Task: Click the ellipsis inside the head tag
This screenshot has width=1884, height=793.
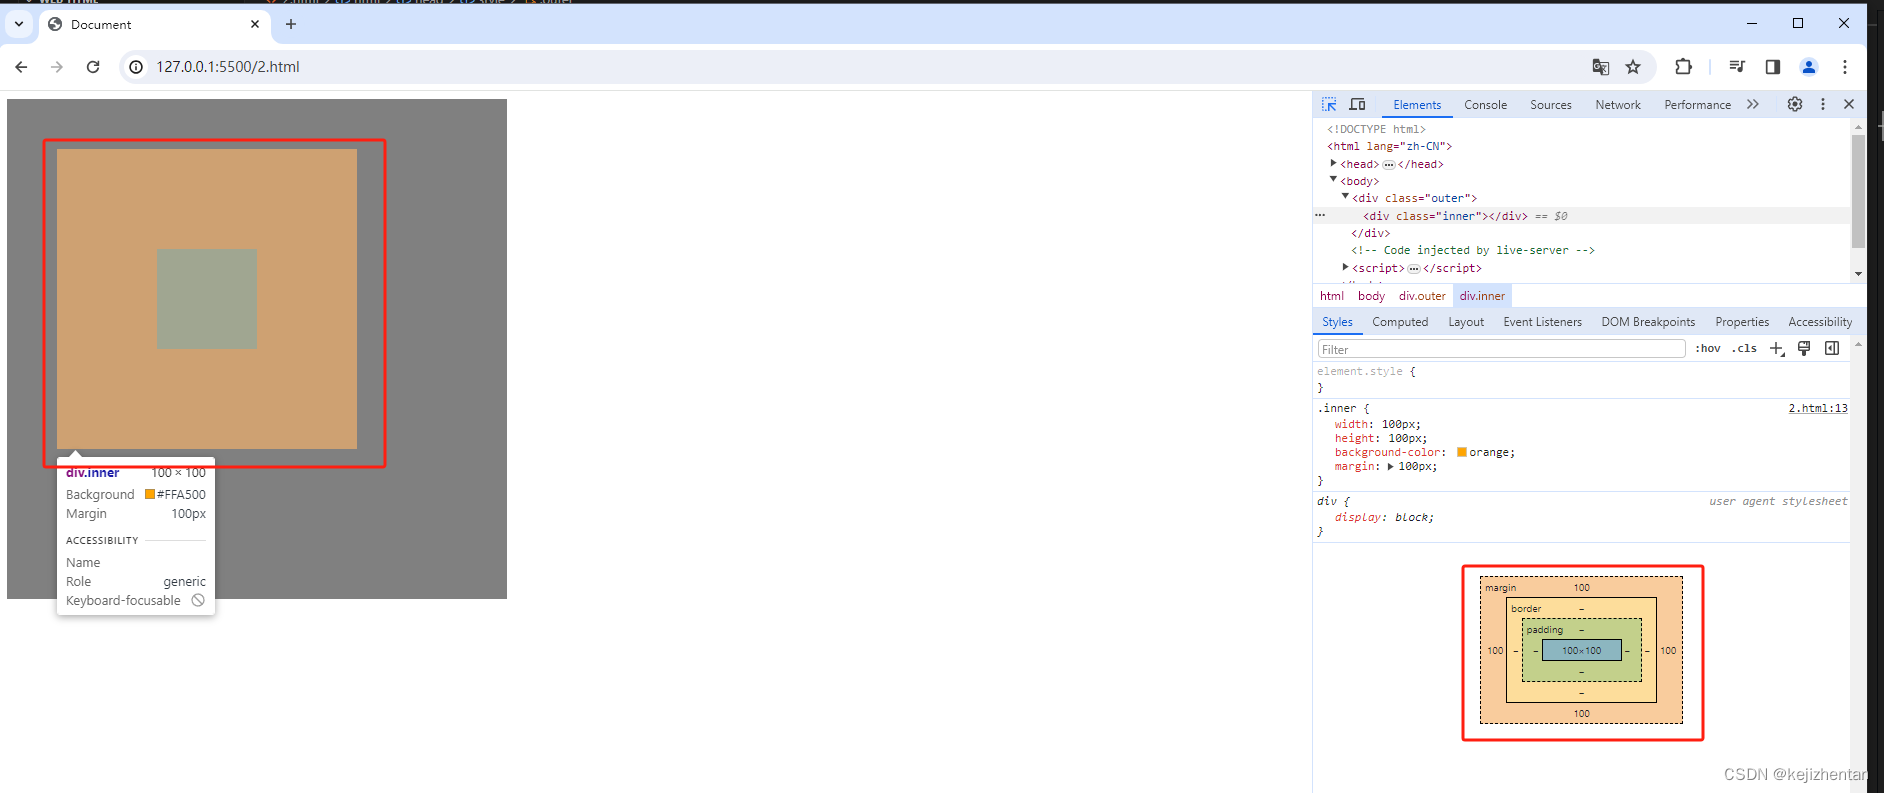Action: pyautogui.click(x=1389, y=165)
